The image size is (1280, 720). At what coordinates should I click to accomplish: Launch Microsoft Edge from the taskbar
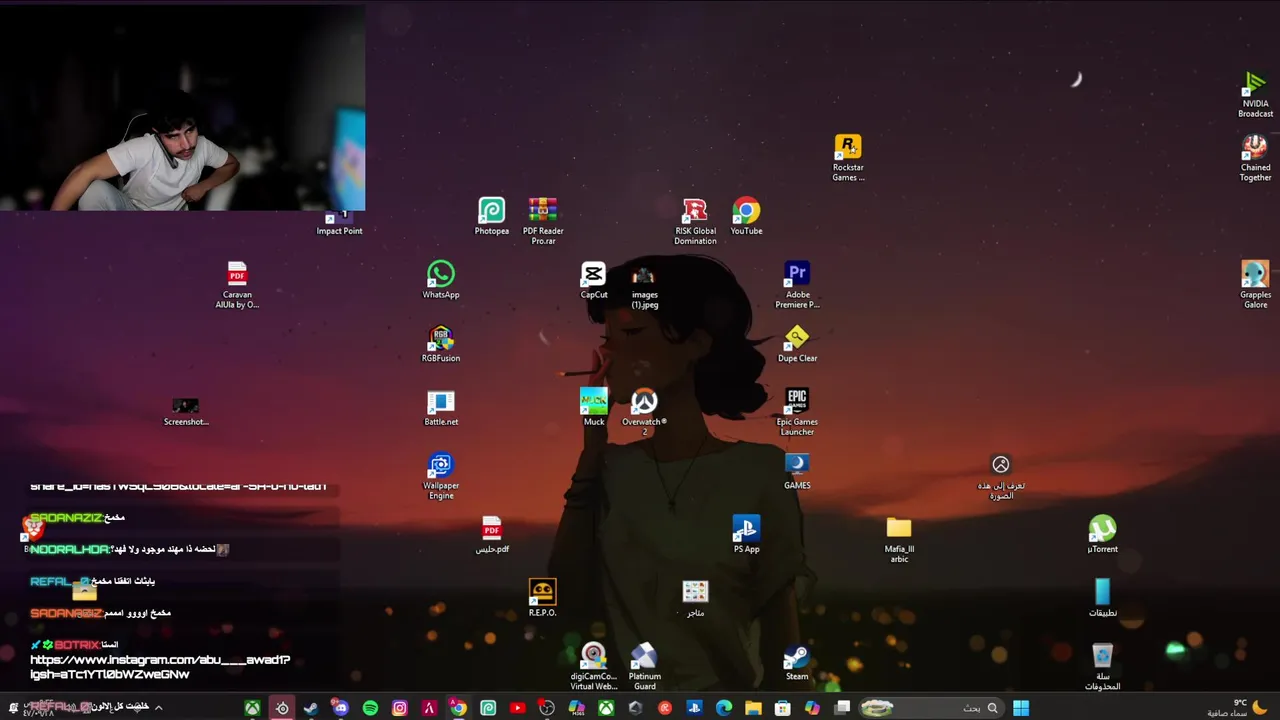point(724,708)
